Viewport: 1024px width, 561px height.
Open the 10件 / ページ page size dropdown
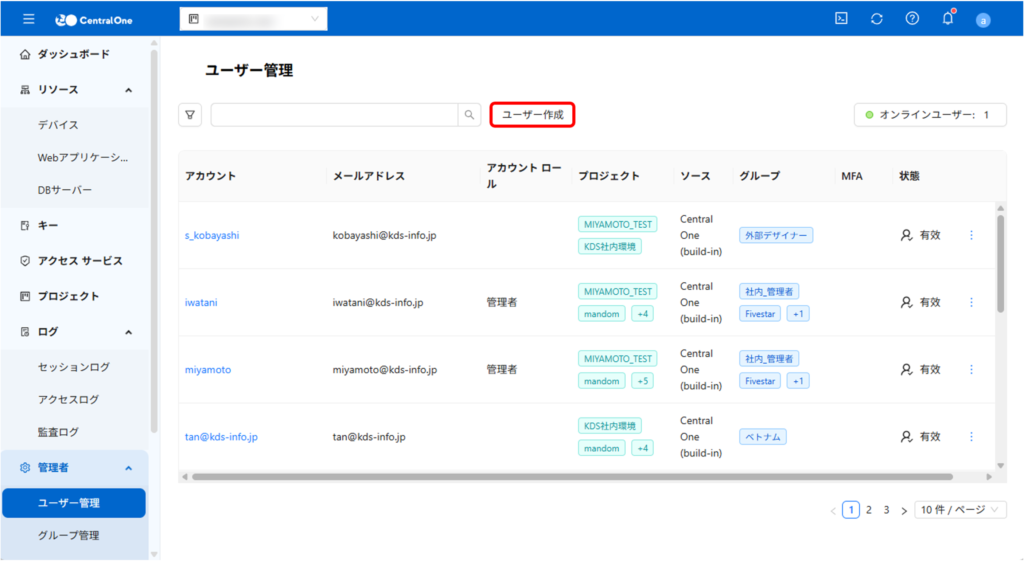tap(960, 510)
